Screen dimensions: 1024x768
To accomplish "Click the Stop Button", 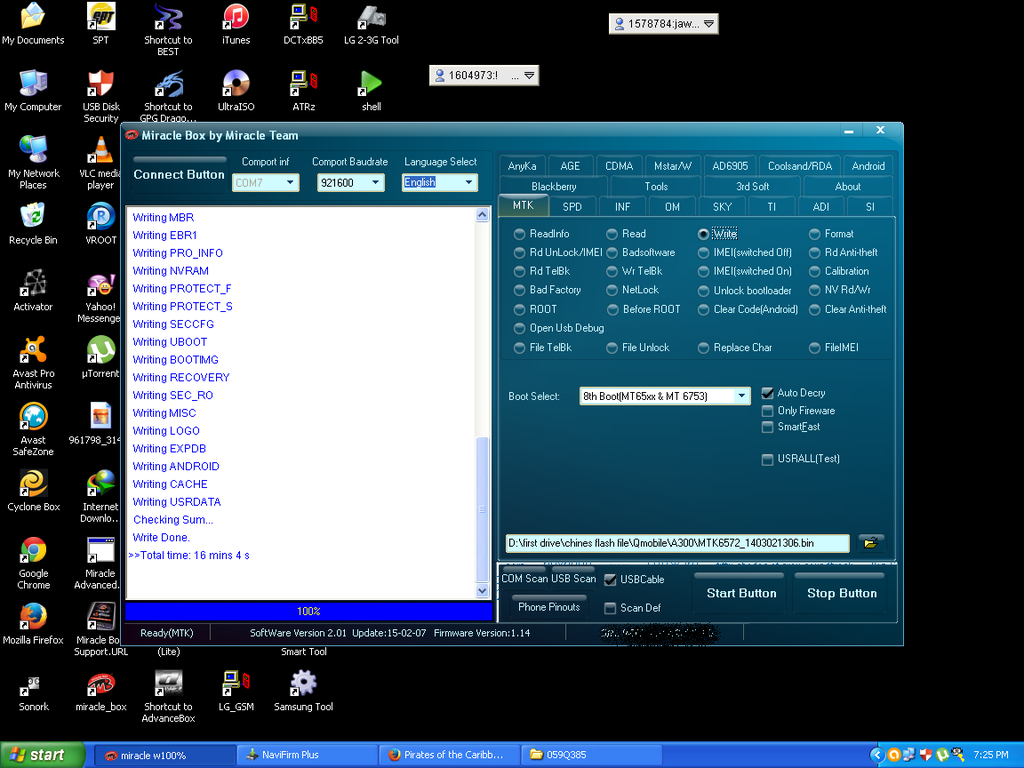I will 842,593.
